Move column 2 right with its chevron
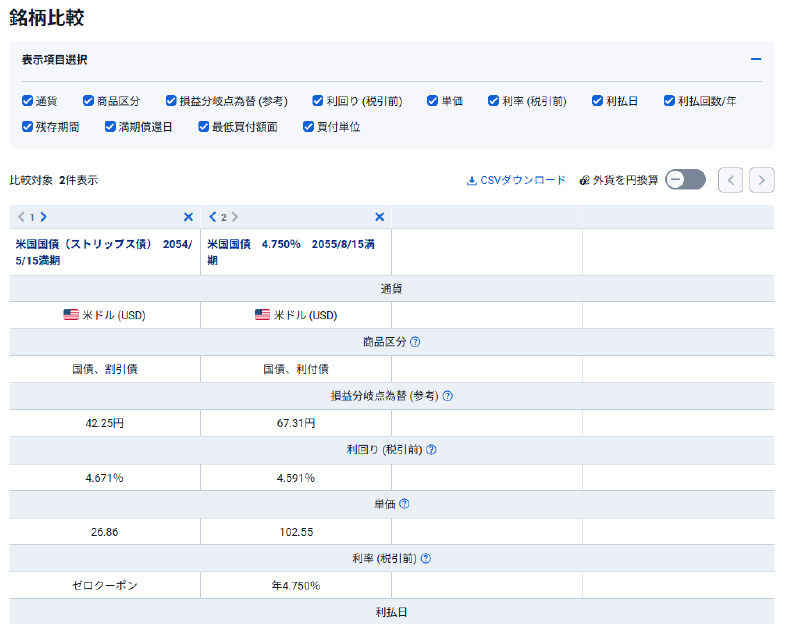 tap(235, 217)
